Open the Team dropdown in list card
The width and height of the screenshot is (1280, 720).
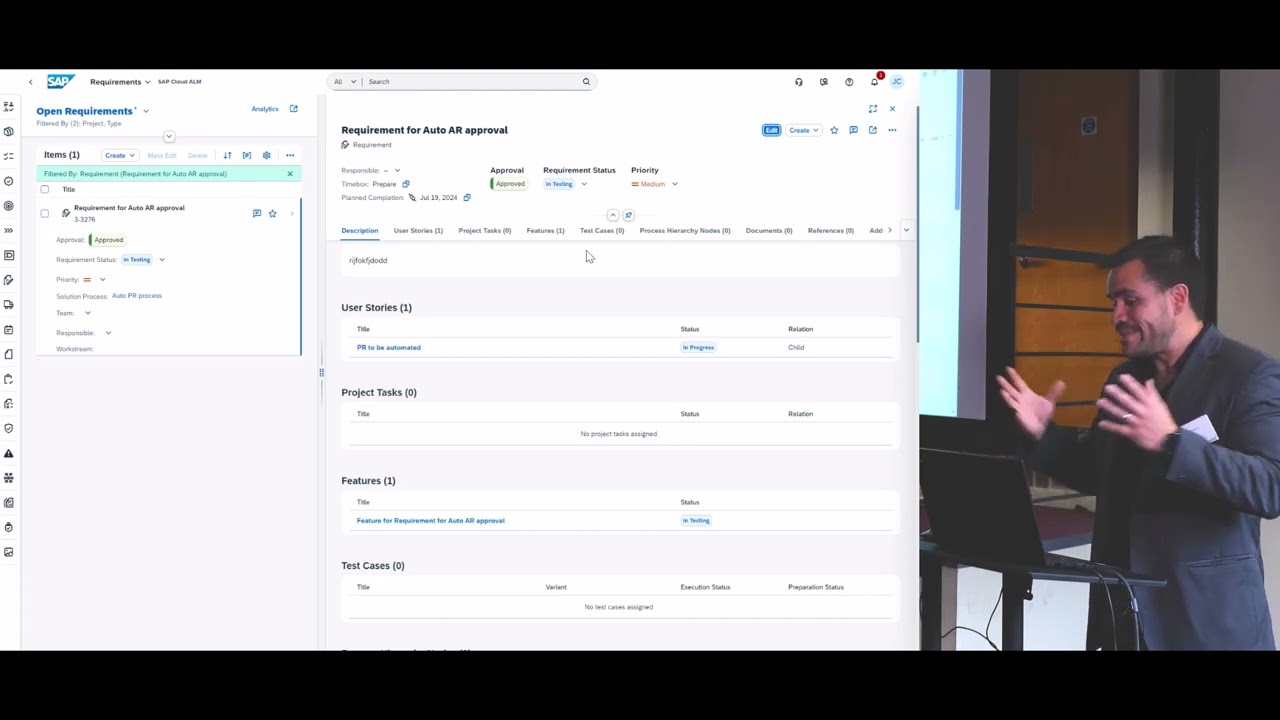point(87,313)
